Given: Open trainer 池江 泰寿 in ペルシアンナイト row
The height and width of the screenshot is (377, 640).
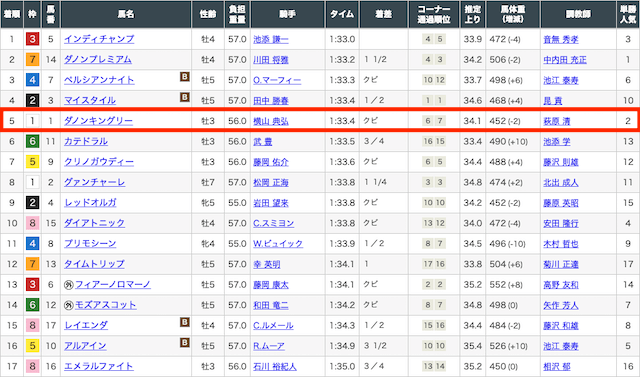Looking at the screenshot, I should pos(561,80).
